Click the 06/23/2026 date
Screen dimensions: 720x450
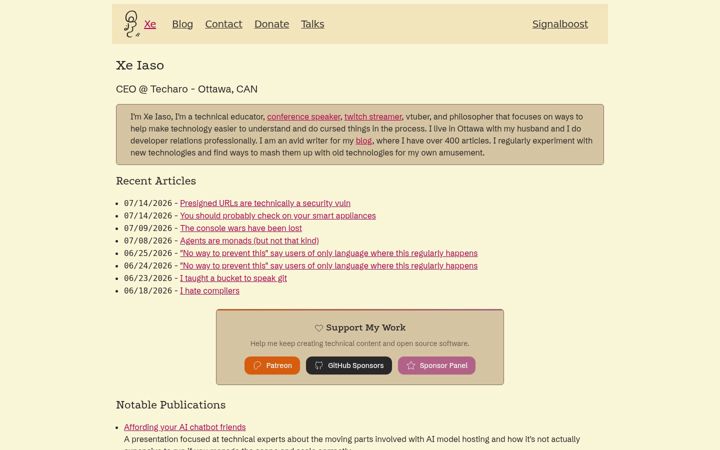(148, 278)
